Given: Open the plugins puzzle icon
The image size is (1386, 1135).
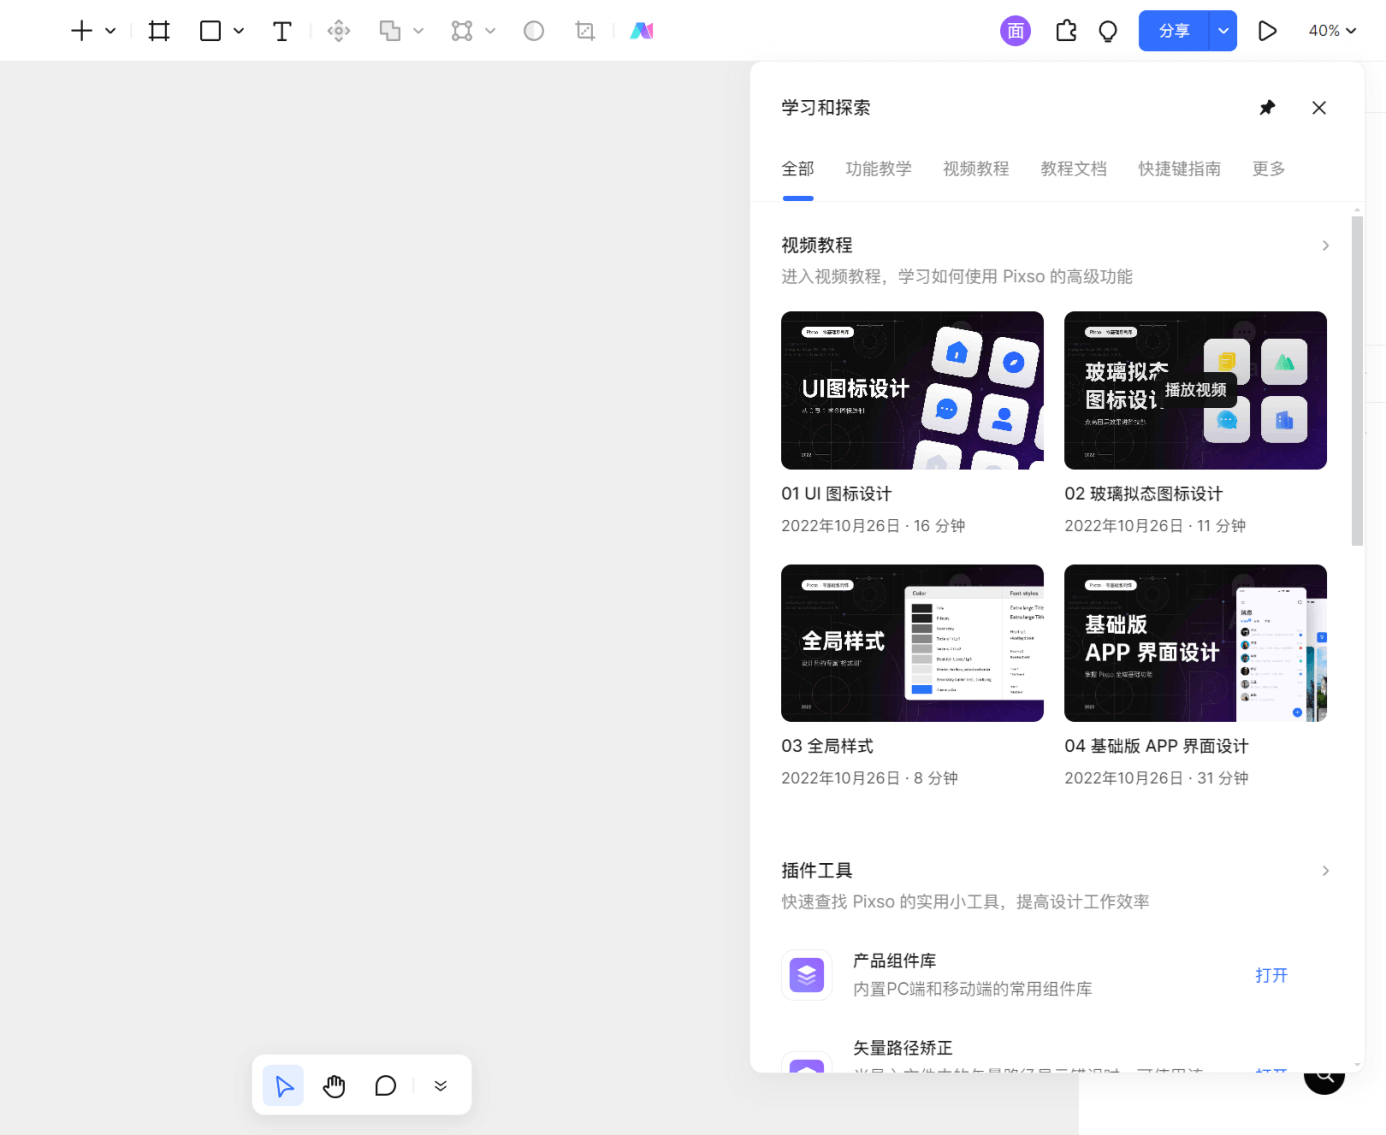Looking at the screenshot, I should 1066,31.
